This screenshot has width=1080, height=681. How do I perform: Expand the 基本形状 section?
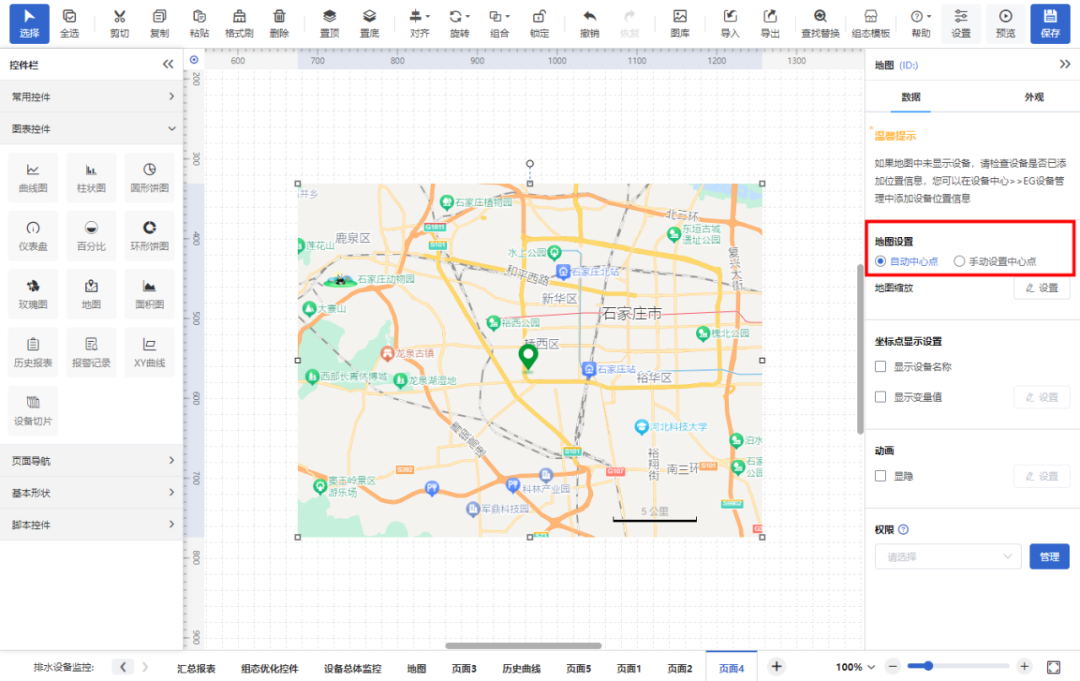[92, 493]
